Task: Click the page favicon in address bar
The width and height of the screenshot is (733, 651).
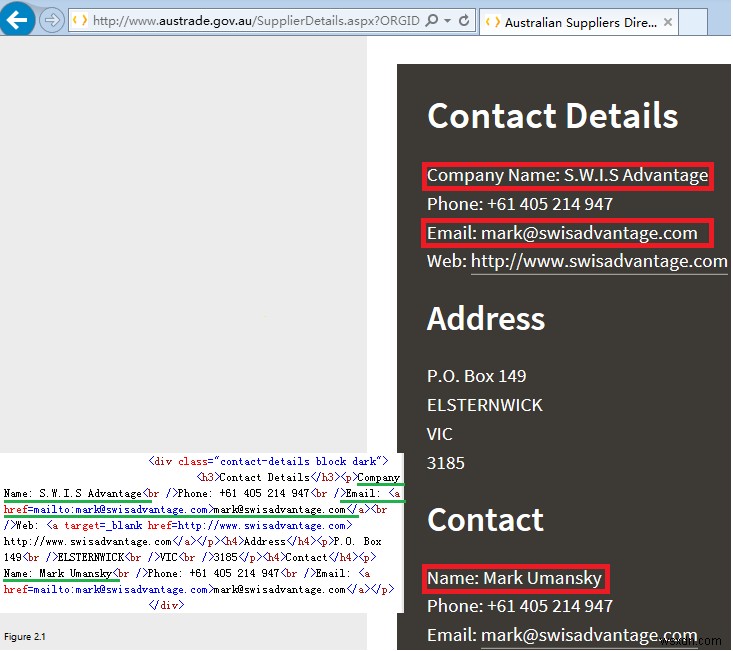Action: (x=79, y=21)
